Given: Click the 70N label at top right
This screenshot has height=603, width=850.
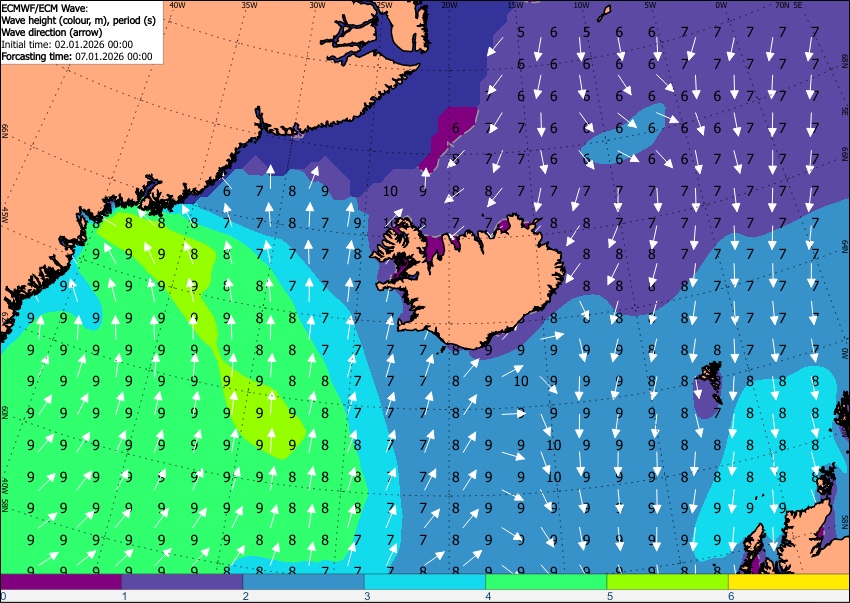Looking at the screenshot, I should [x=782, y=5].
